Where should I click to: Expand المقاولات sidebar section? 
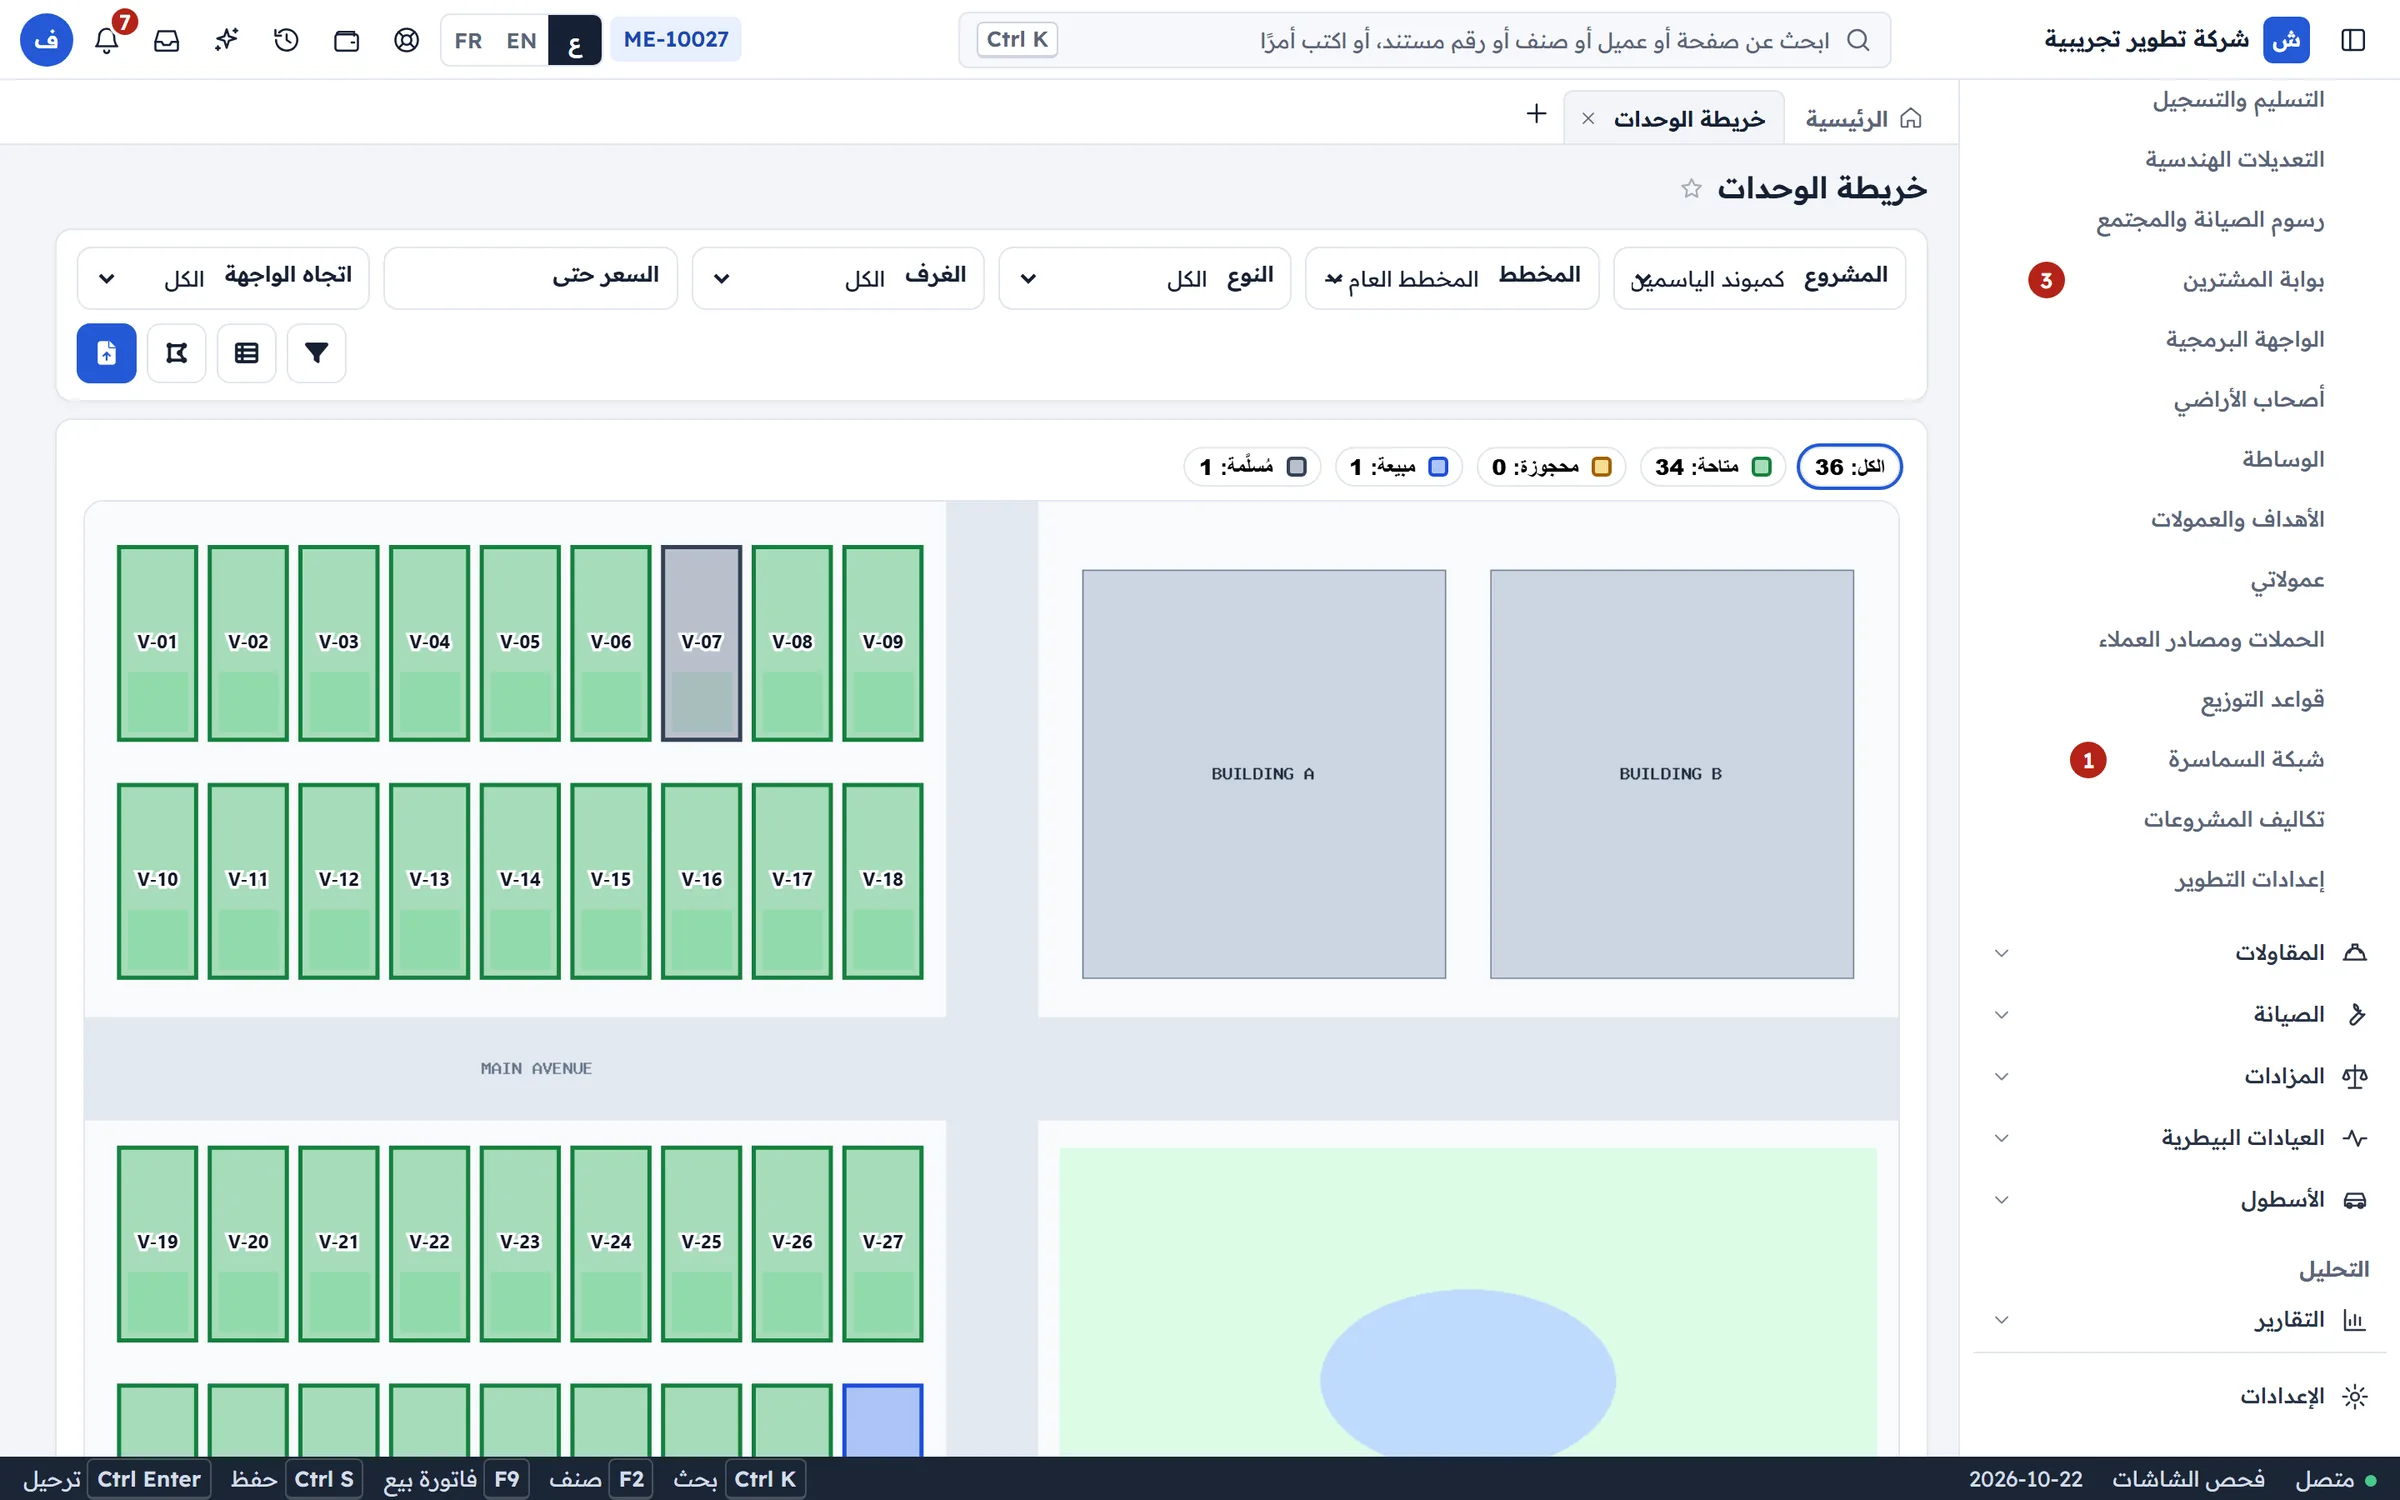click(2180, 953)
